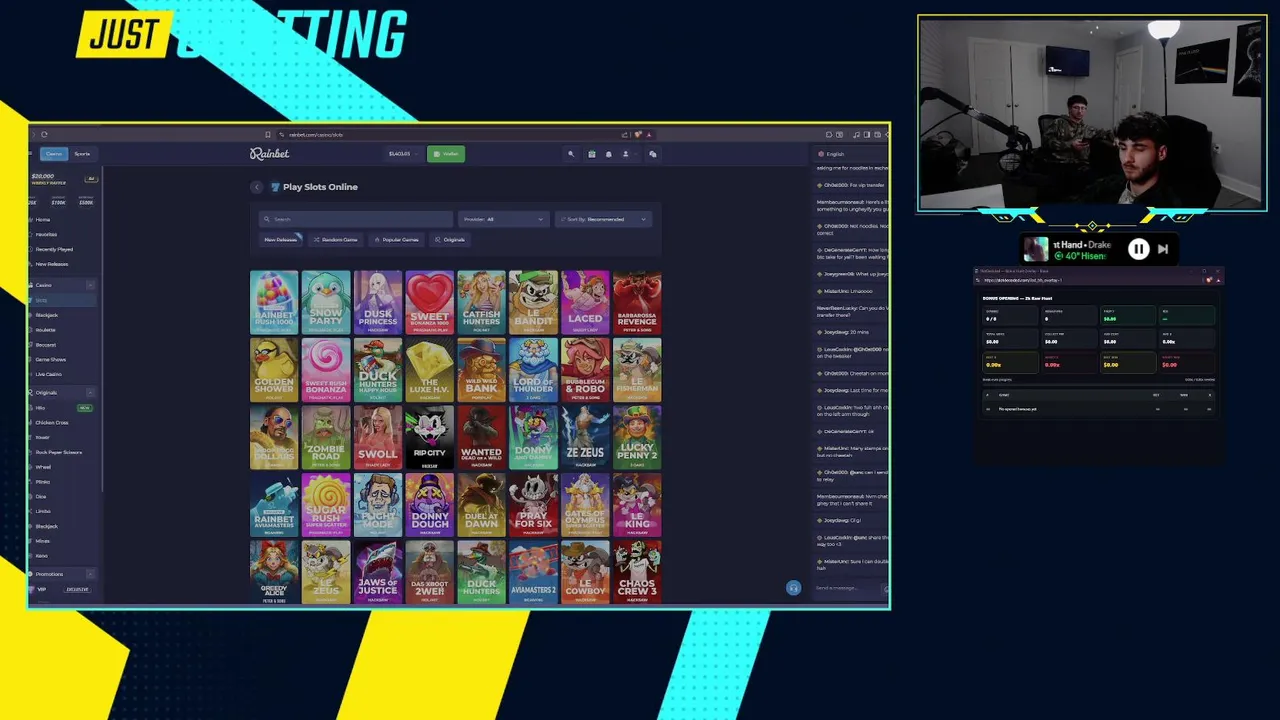Open the Sugar Rush game tile
Screen dimensions: 1280x720
coord(326,505)
